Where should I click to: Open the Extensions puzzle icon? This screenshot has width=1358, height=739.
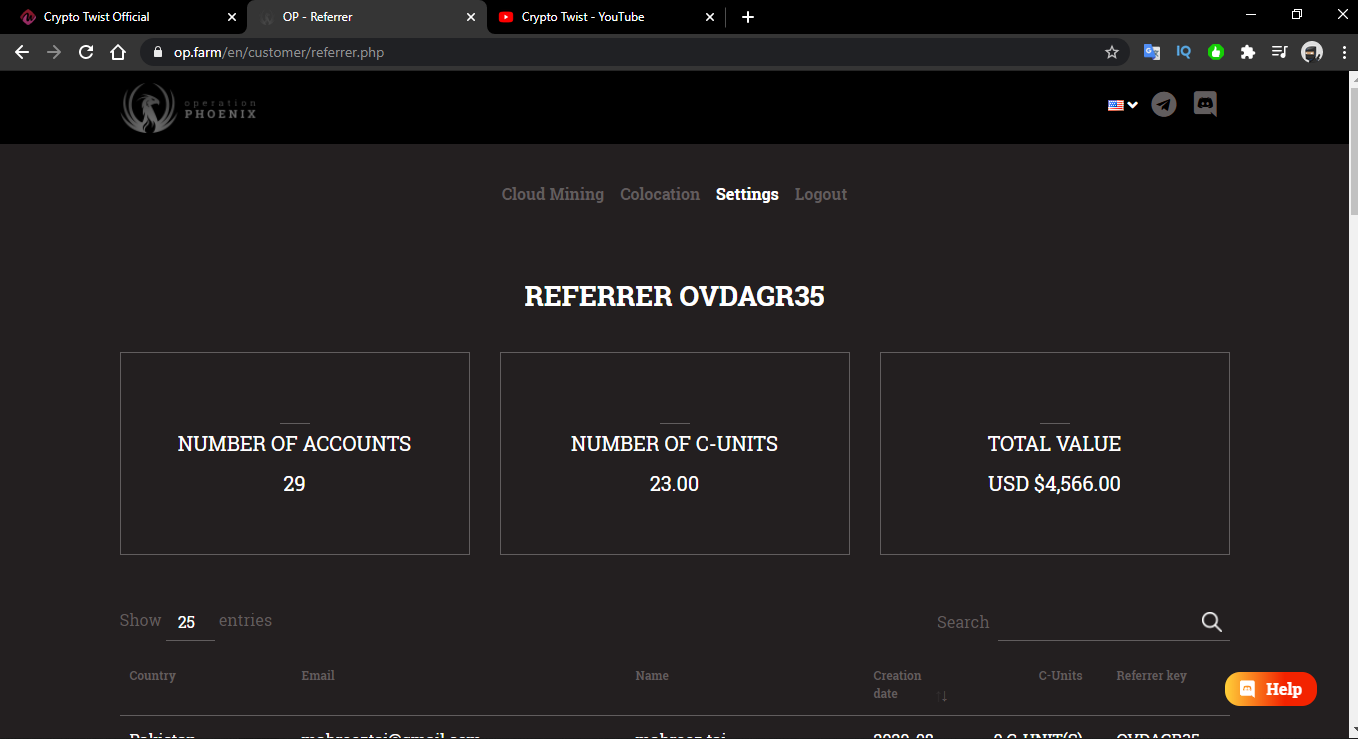pyautogui.click(x=1248, y=52)
